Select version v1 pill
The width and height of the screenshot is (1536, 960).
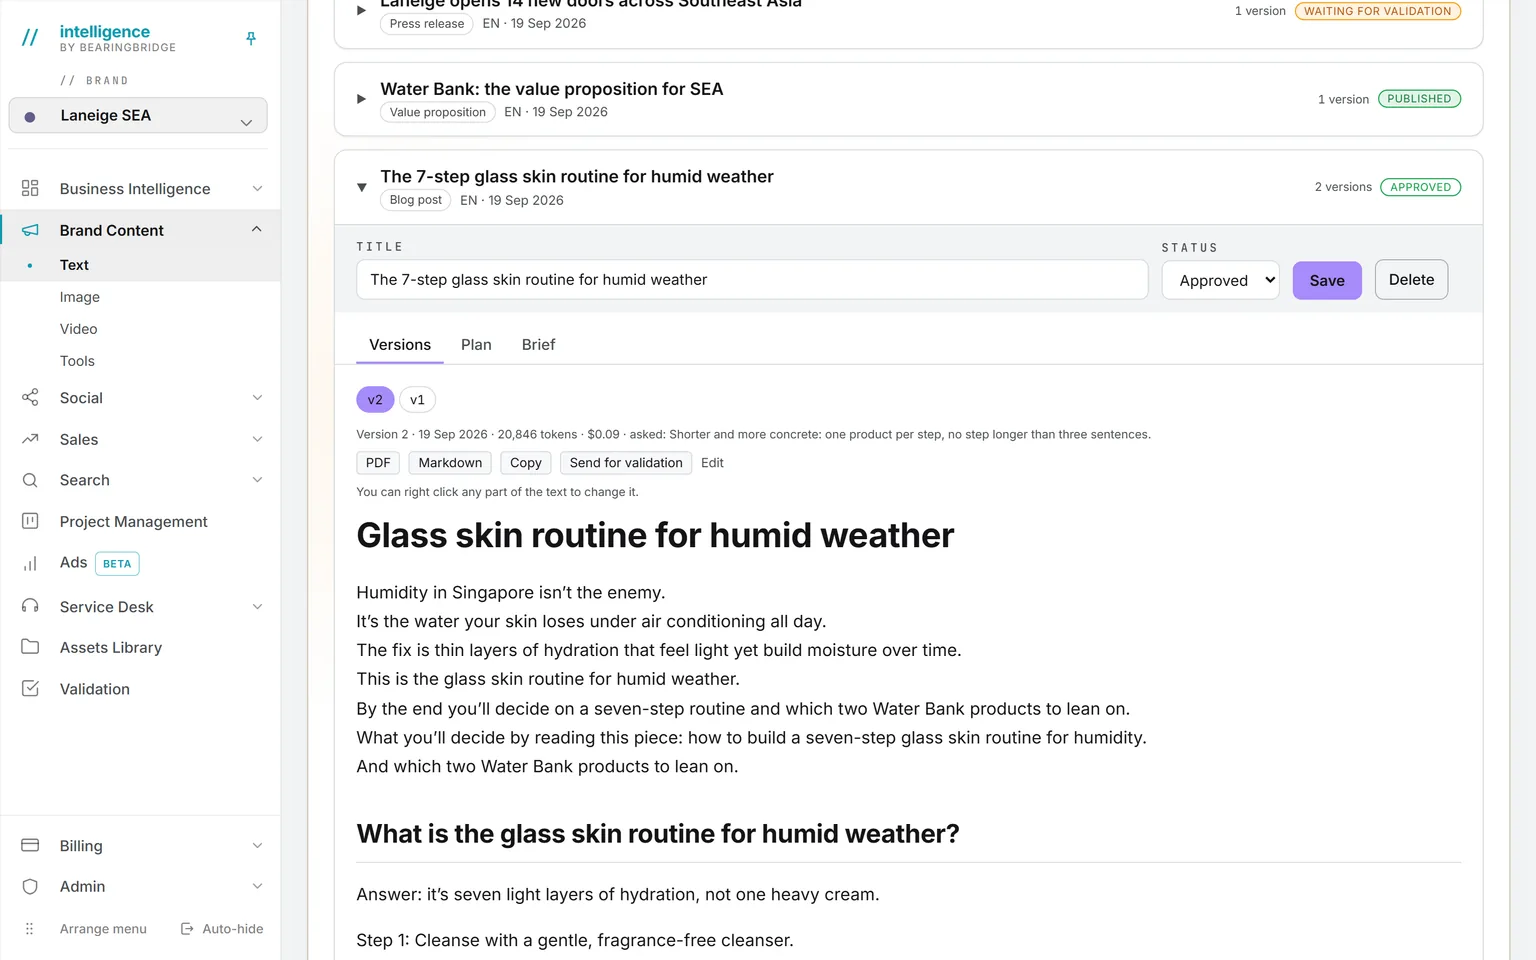pyautogui.click(x=417, y=400)
